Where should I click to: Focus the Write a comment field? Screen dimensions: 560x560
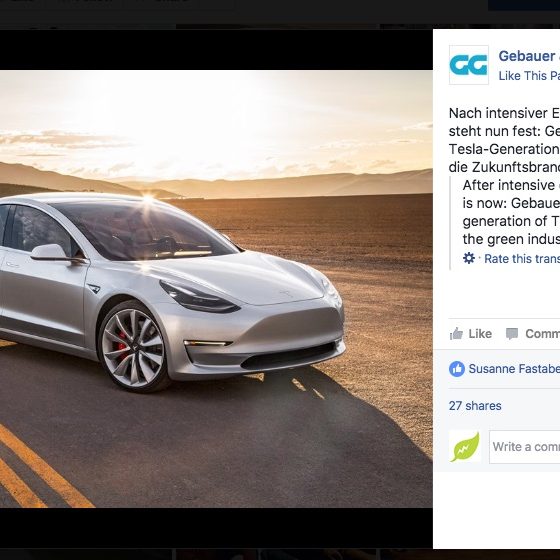(x=525, y=447)
